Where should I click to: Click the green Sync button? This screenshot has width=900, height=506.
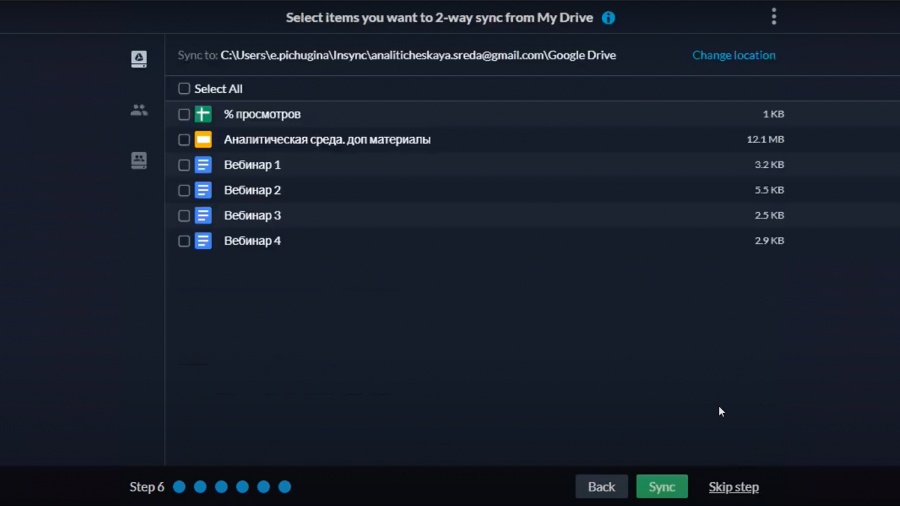(662, 486)
